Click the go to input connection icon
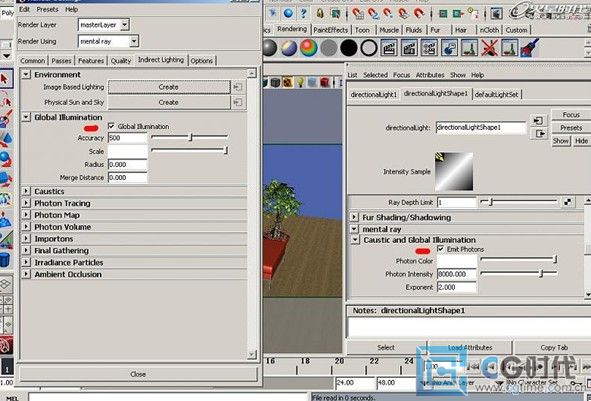The height and width of the screenshot is (401, 591). pyautogui.click(x=538, y=121)
